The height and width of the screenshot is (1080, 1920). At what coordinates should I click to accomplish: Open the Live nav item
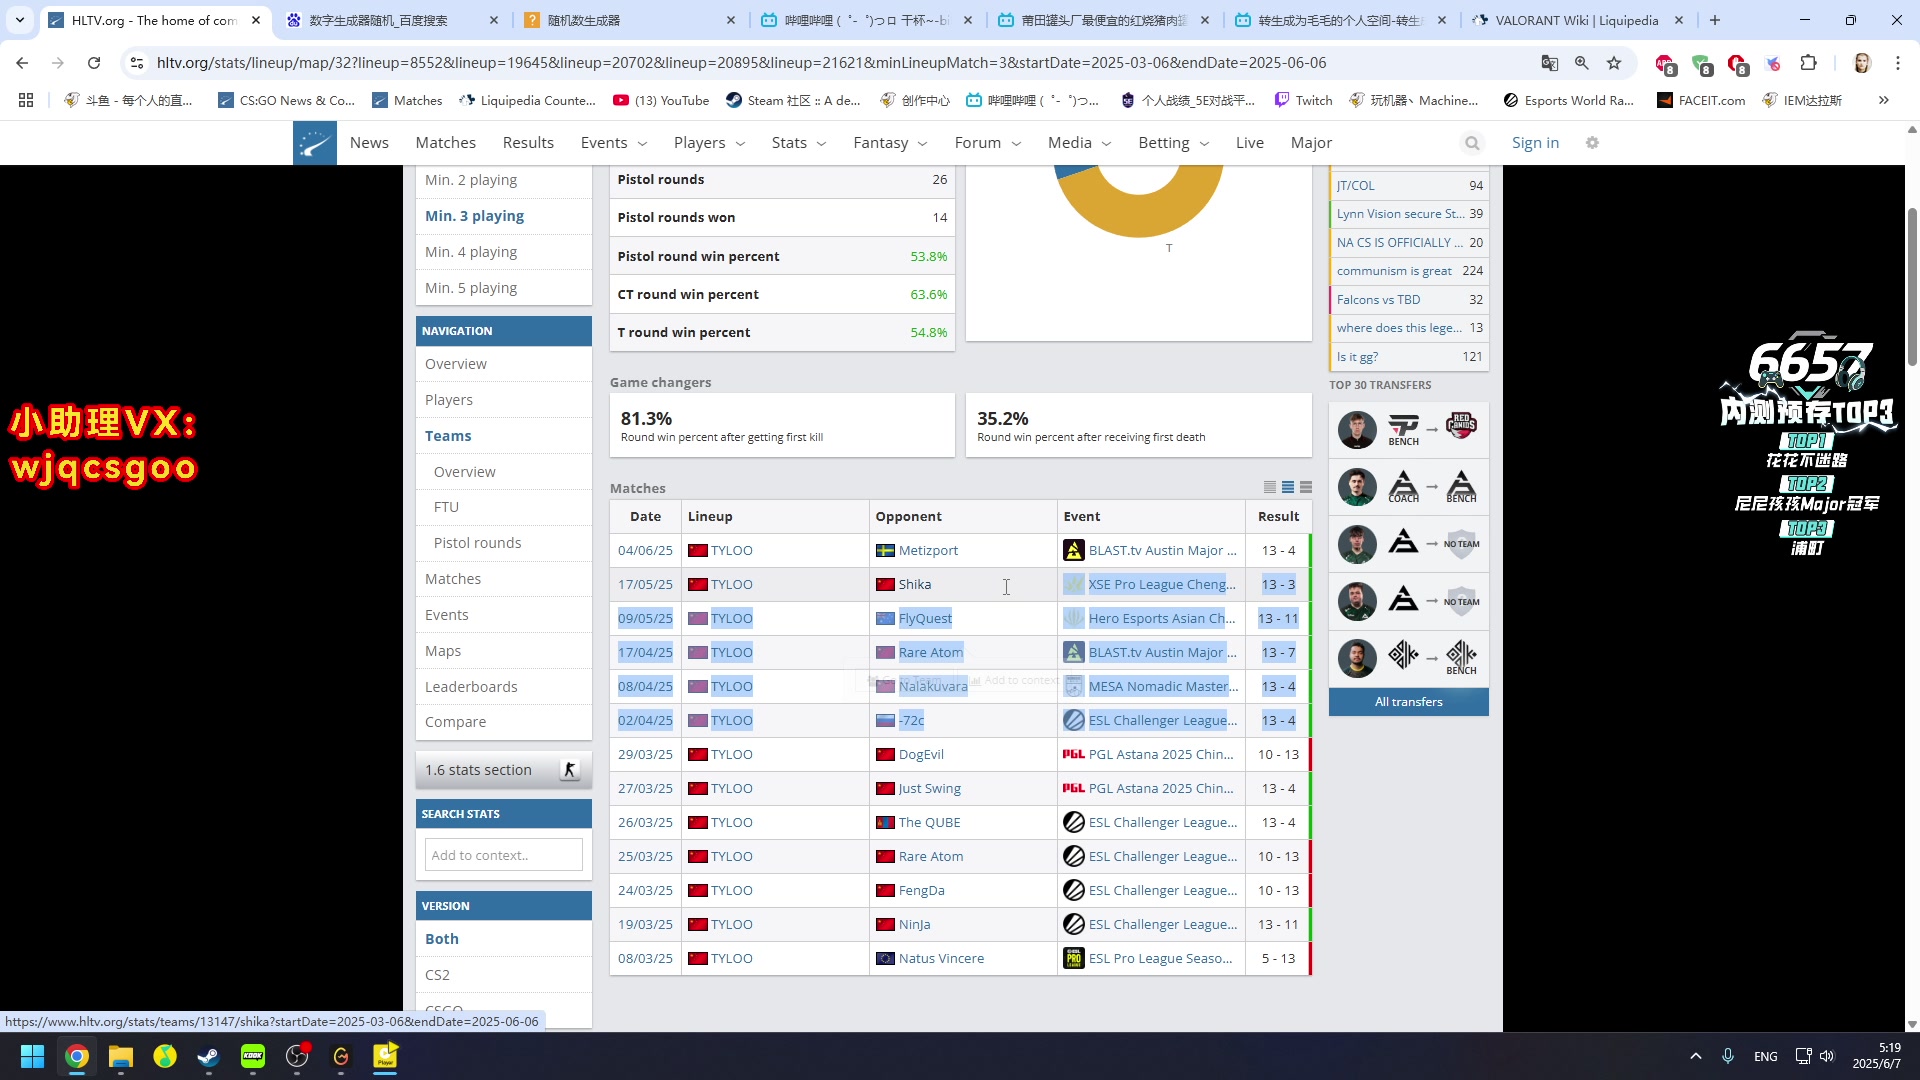(x=1250, y=143)
